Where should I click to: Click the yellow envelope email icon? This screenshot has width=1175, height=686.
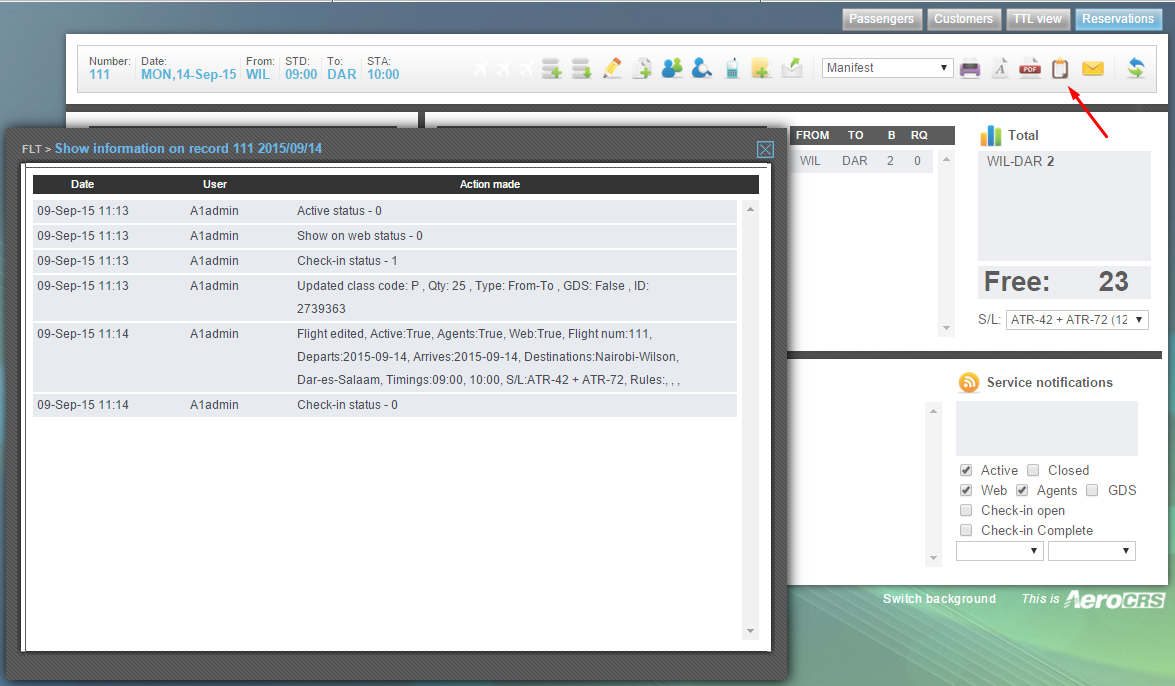(x=1093, y=68)
